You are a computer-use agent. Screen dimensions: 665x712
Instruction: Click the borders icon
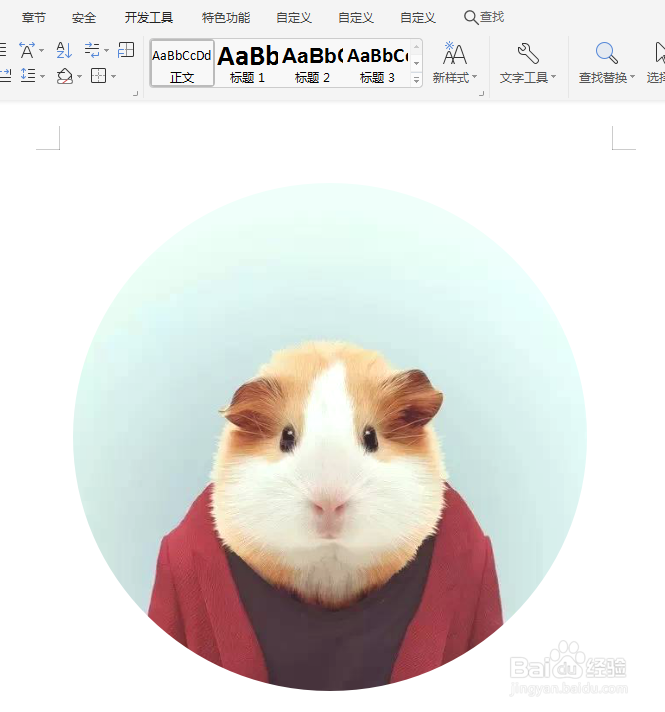click(x=99, y=75)
